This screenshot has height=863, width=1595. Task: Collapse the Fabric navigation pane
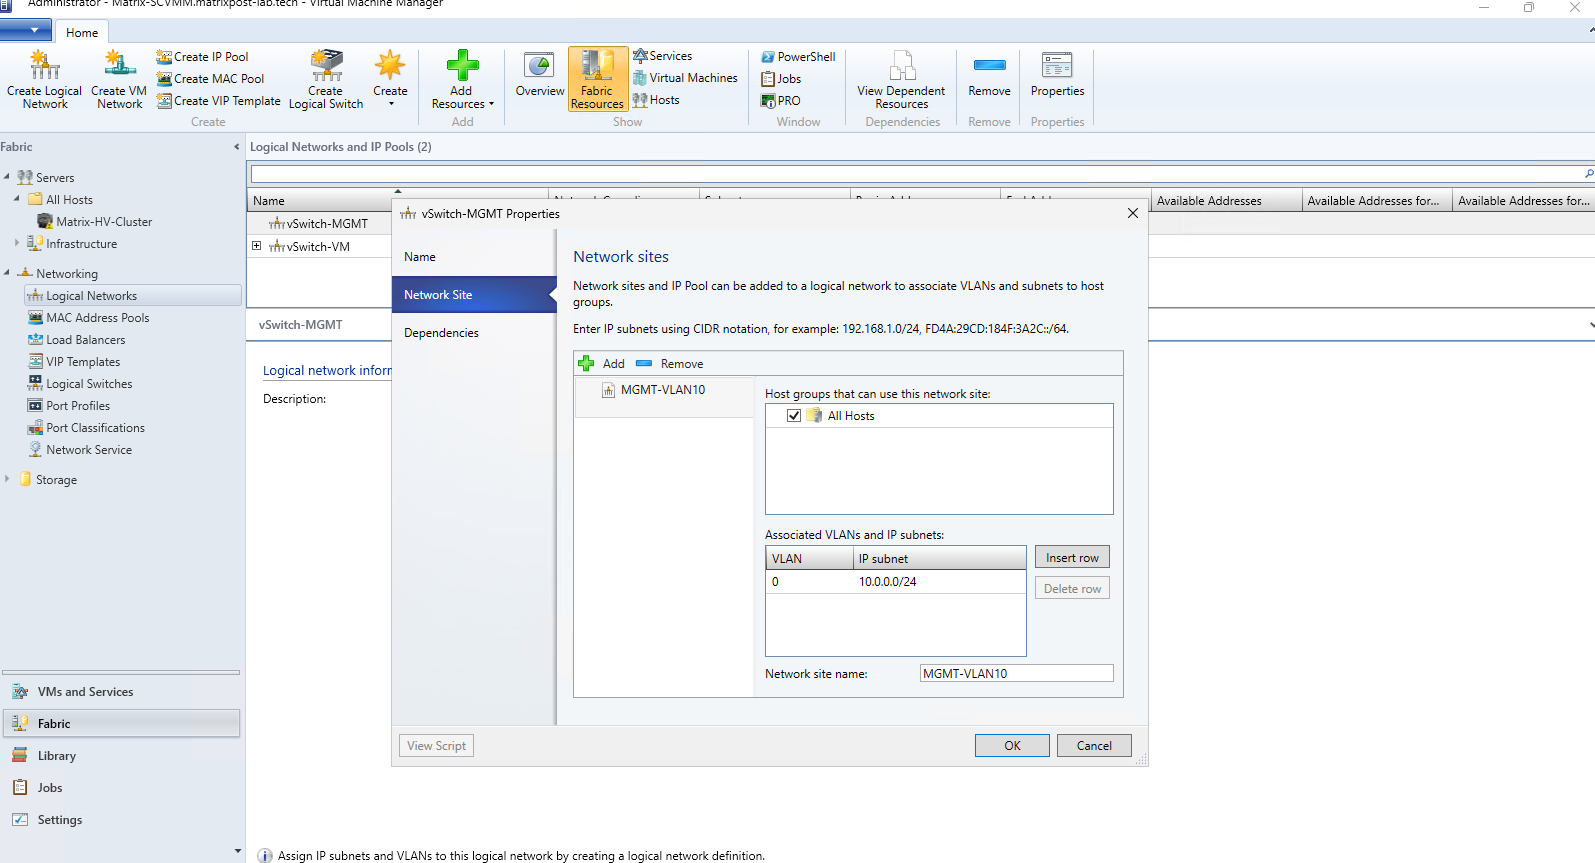point(237,147)
